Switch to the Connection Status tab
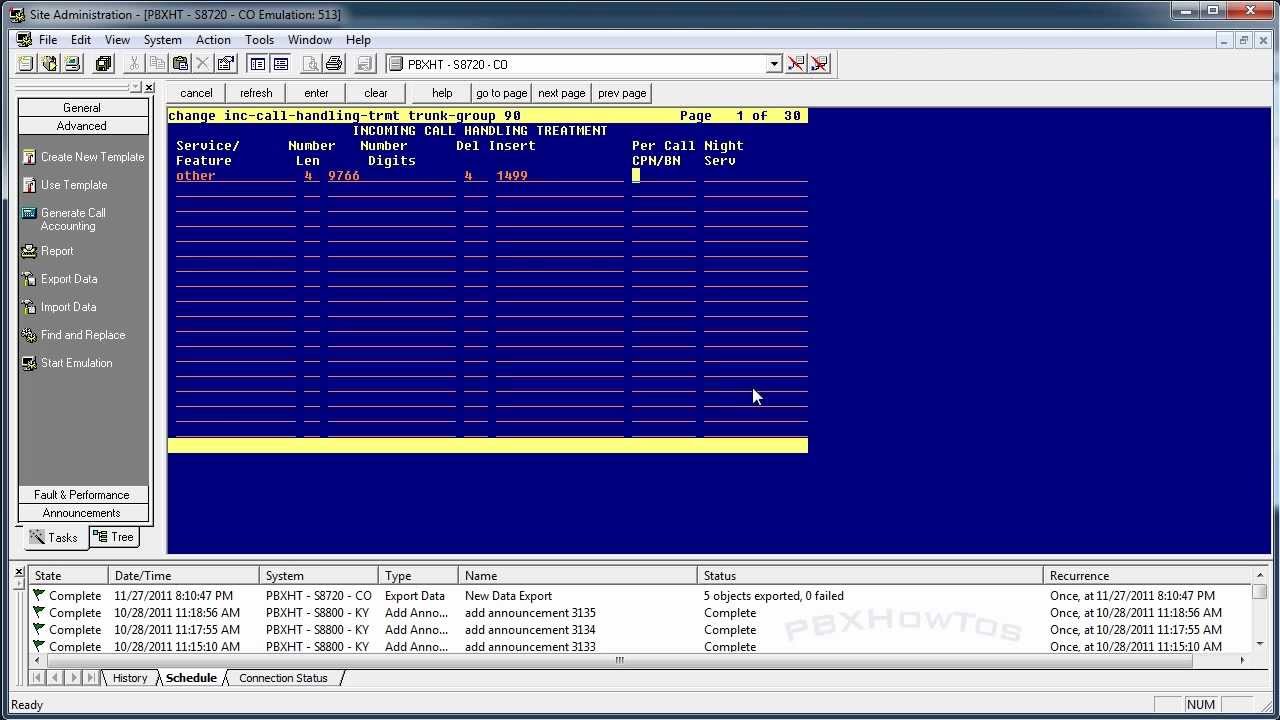Viewport: 1280px width, 720px height. coord(283,678)
